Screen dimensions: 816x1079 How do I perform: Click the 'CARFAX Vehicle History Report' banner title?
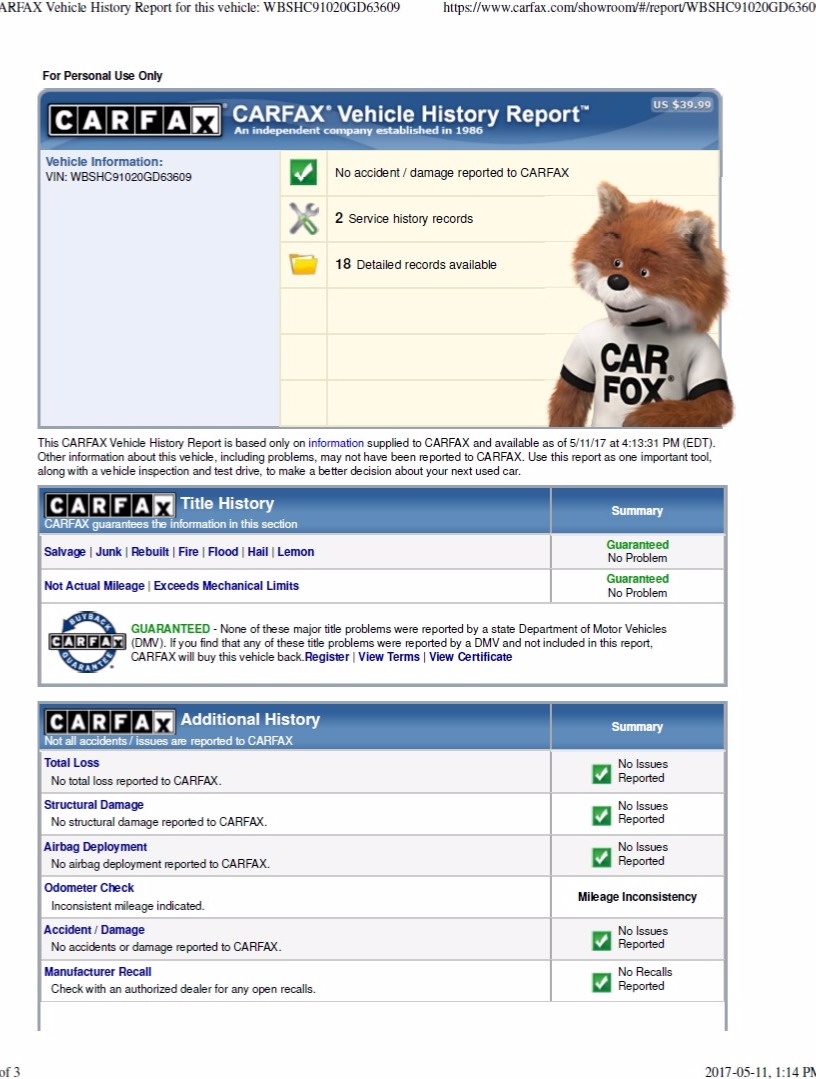(411, 114)
